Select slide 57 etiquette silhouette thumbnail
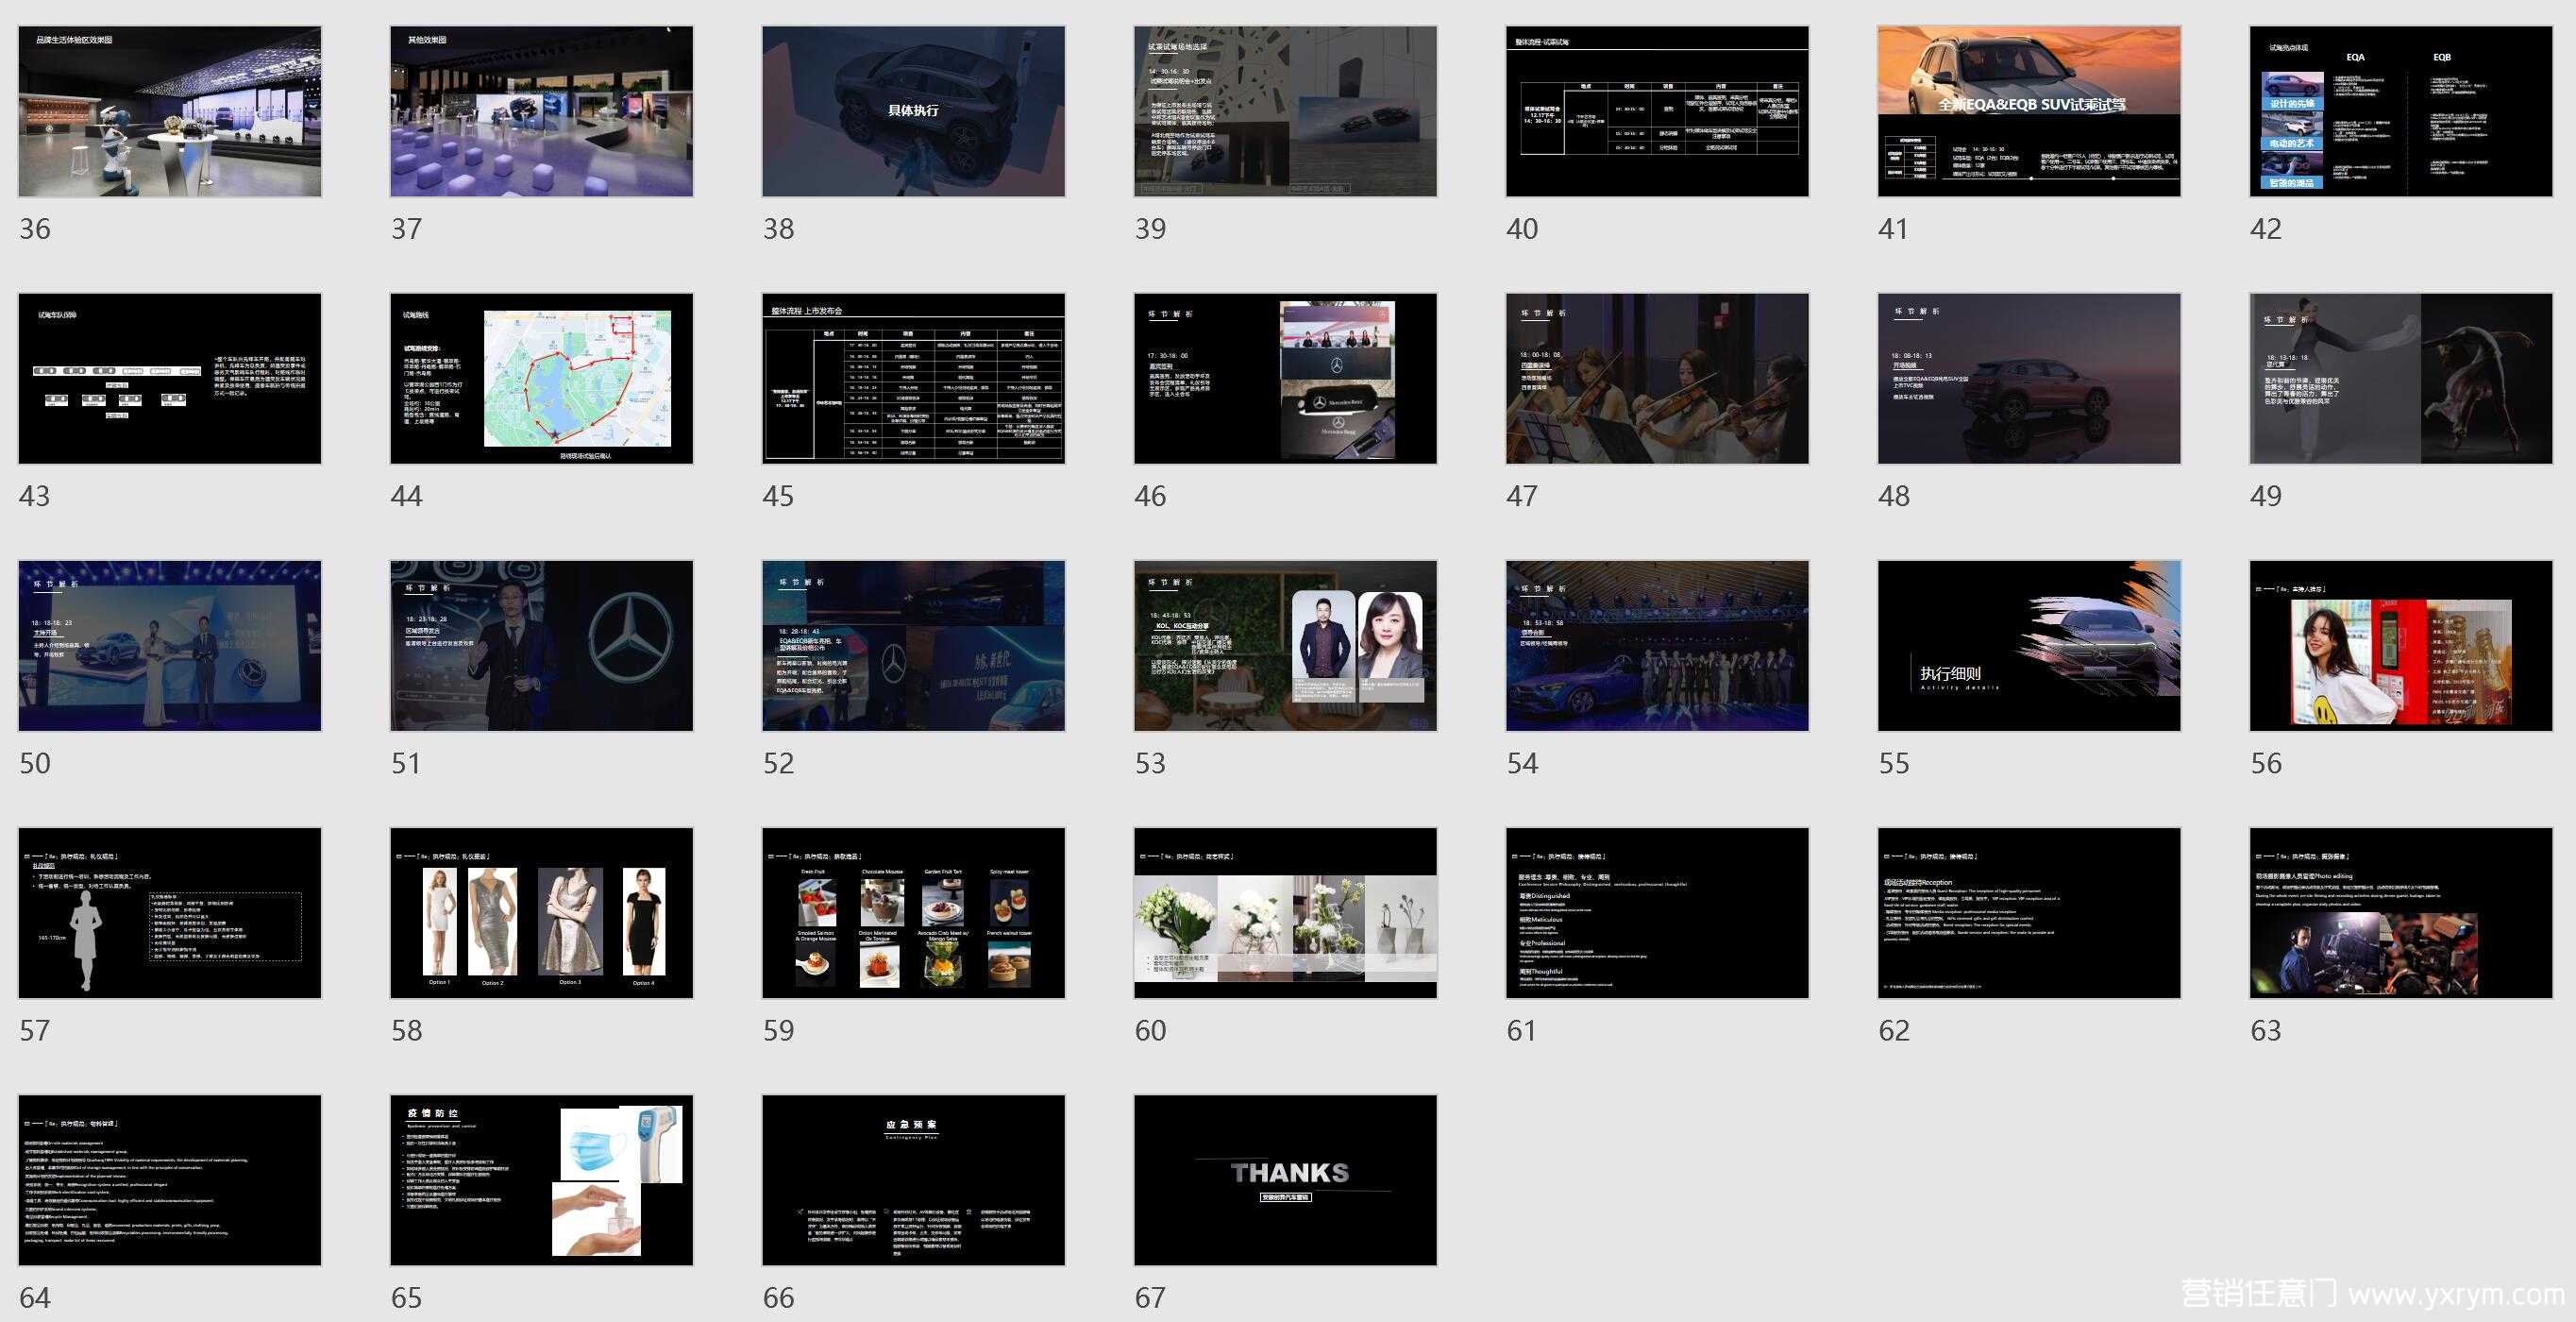 [170, 912]
